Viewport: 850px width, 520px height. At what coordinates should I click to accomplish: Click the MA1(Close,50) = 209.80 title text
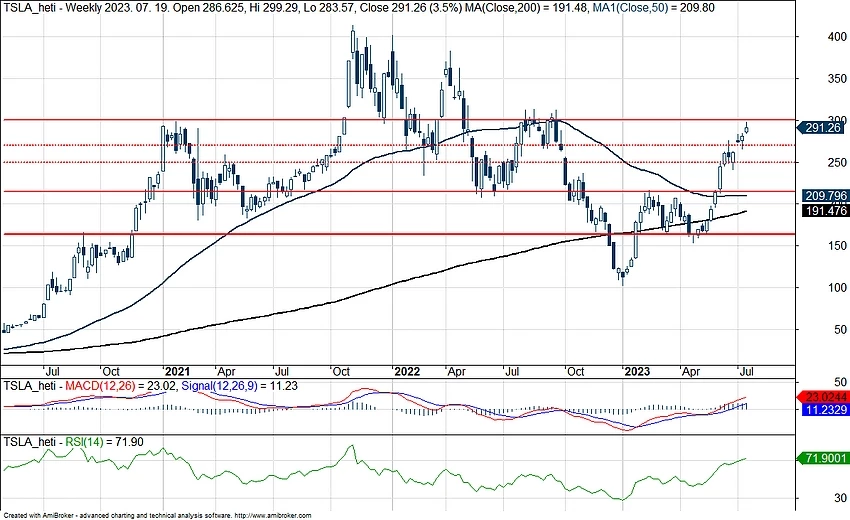click(652, 8)
